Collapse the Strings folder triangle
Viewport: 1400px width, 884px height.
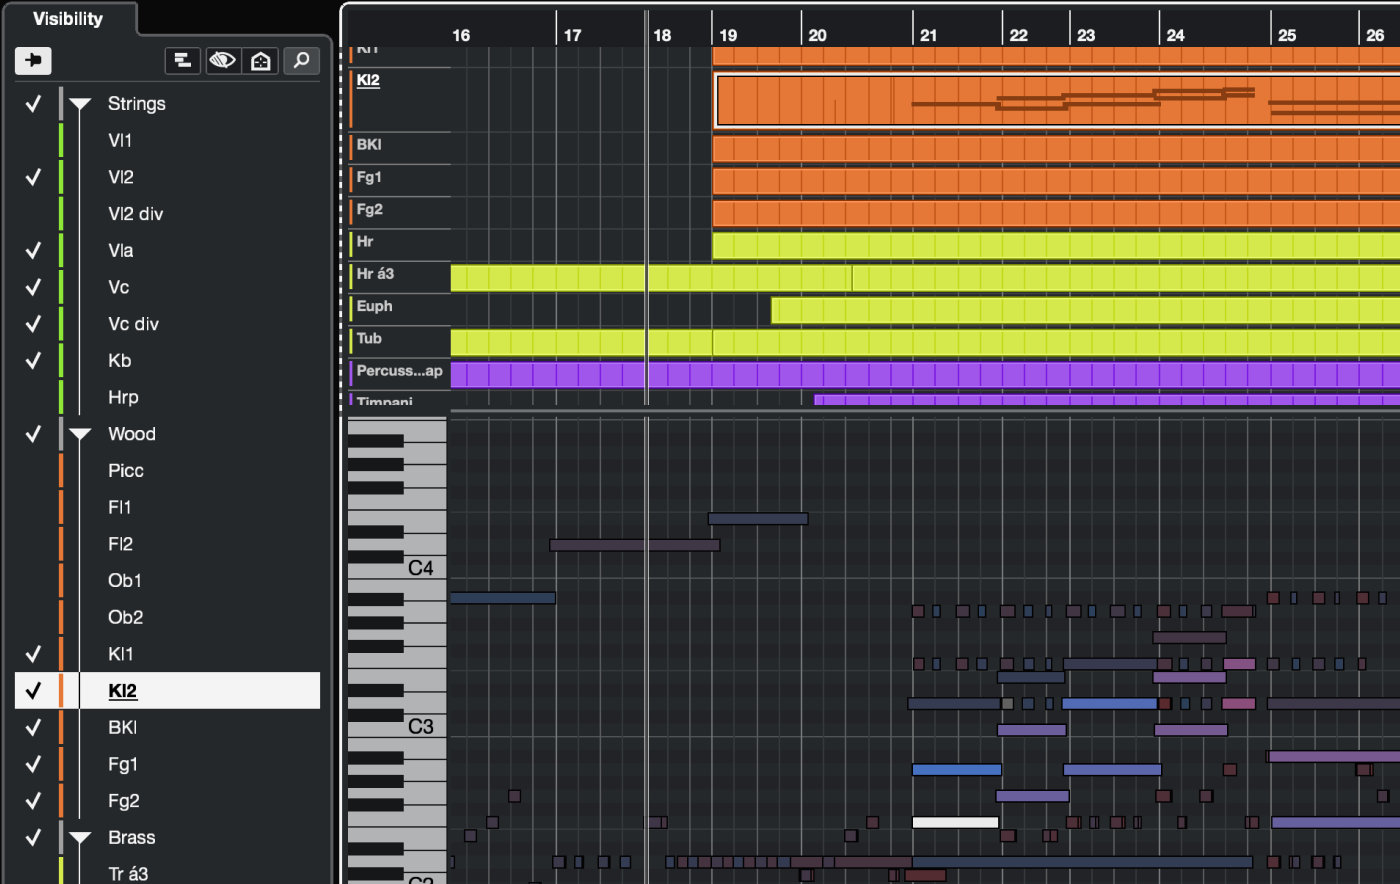click(80, 104)
